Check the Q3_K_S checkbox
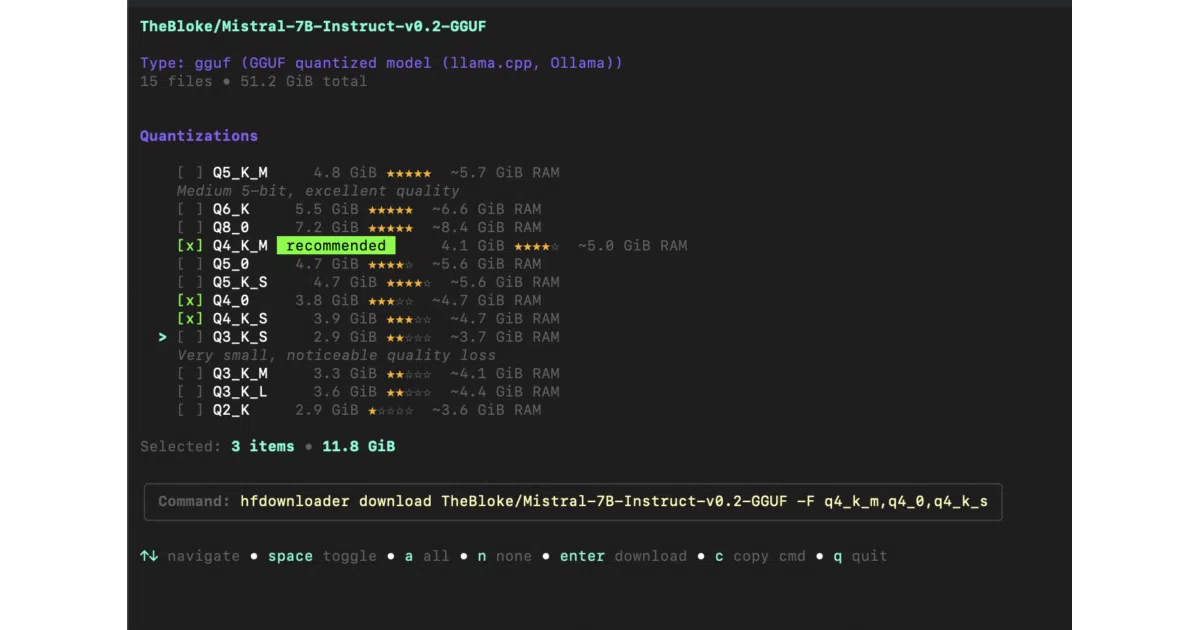 [x=190, y=337]
